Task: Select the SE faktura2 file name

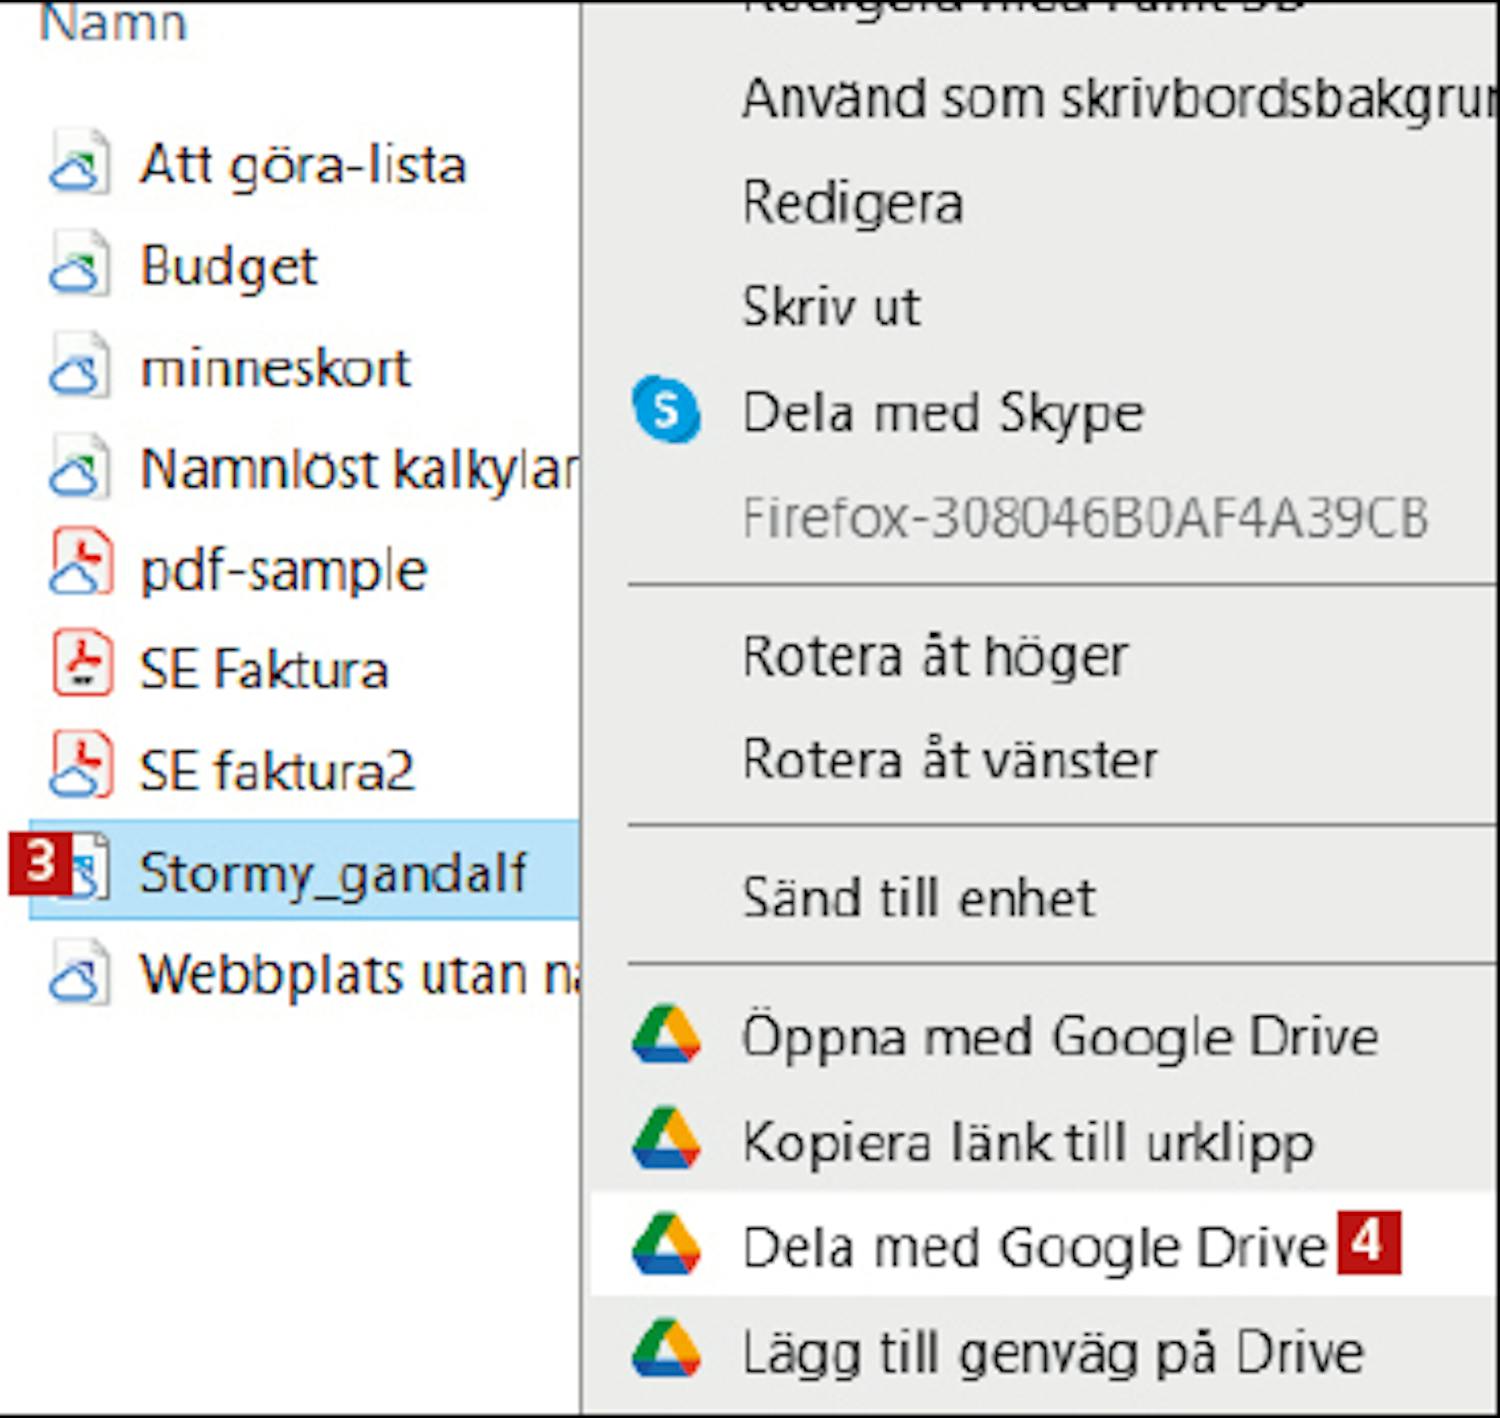Action: (x=276, y=771)
